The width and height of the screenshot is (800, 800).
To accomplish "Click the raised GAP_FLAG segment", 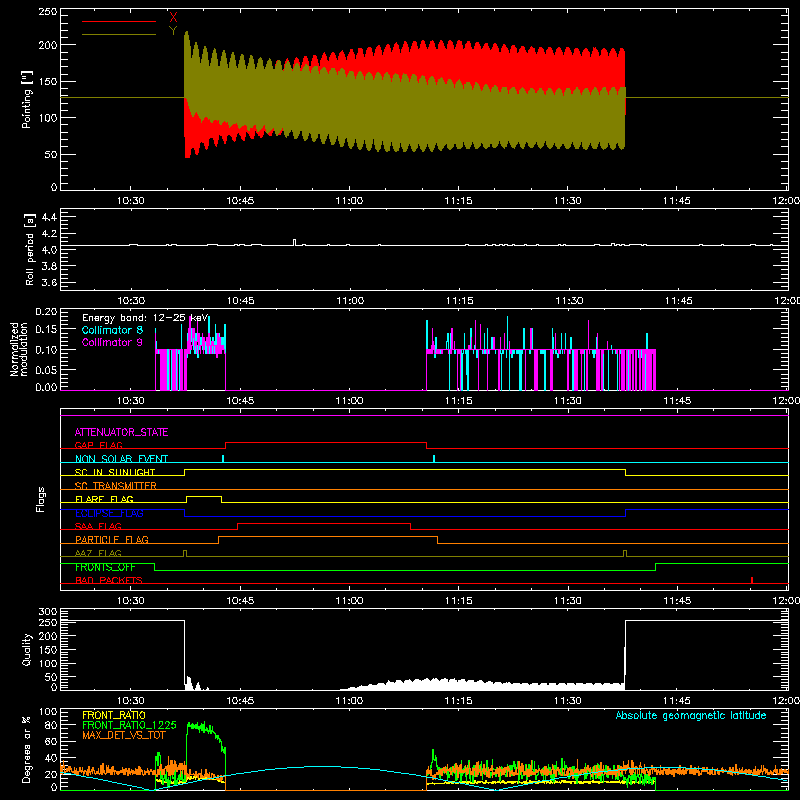I will pyautogui.click(x=326, y=443).
